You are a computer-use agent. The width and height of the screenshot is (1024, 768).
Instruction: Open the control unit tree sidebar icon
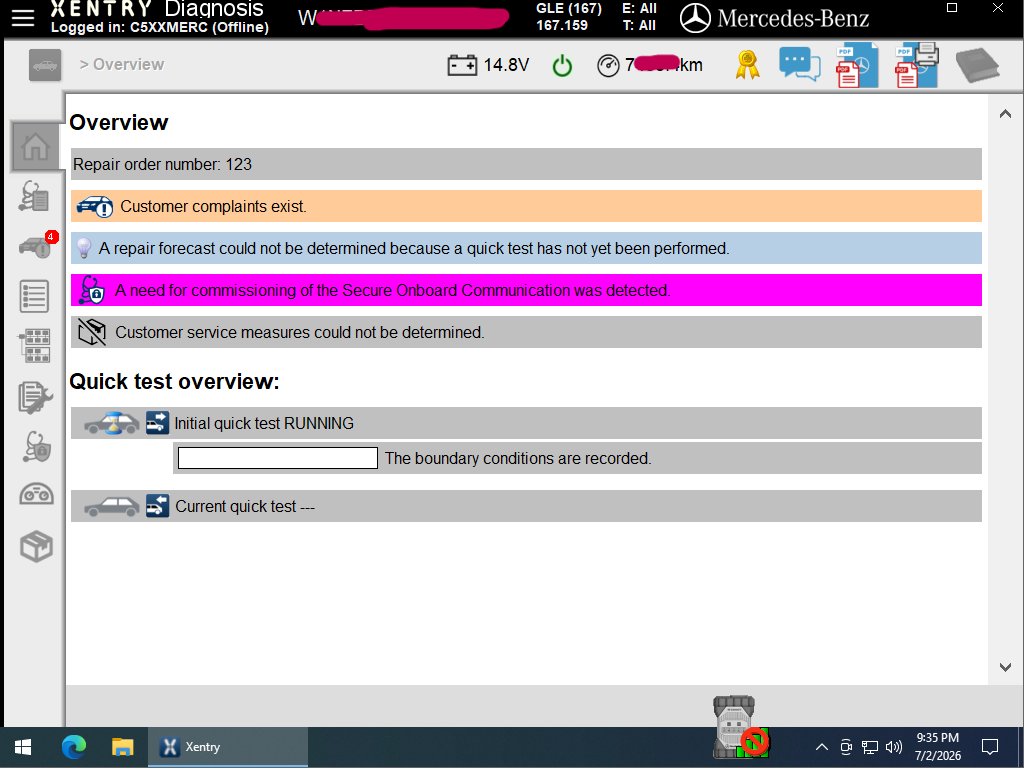[x=35, y=345]
